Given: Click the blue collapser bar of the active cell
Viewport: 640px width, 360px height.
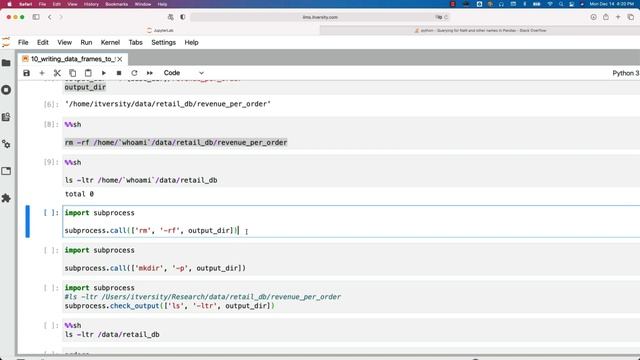Looking at the screenshot, I should tap(27, 222).
